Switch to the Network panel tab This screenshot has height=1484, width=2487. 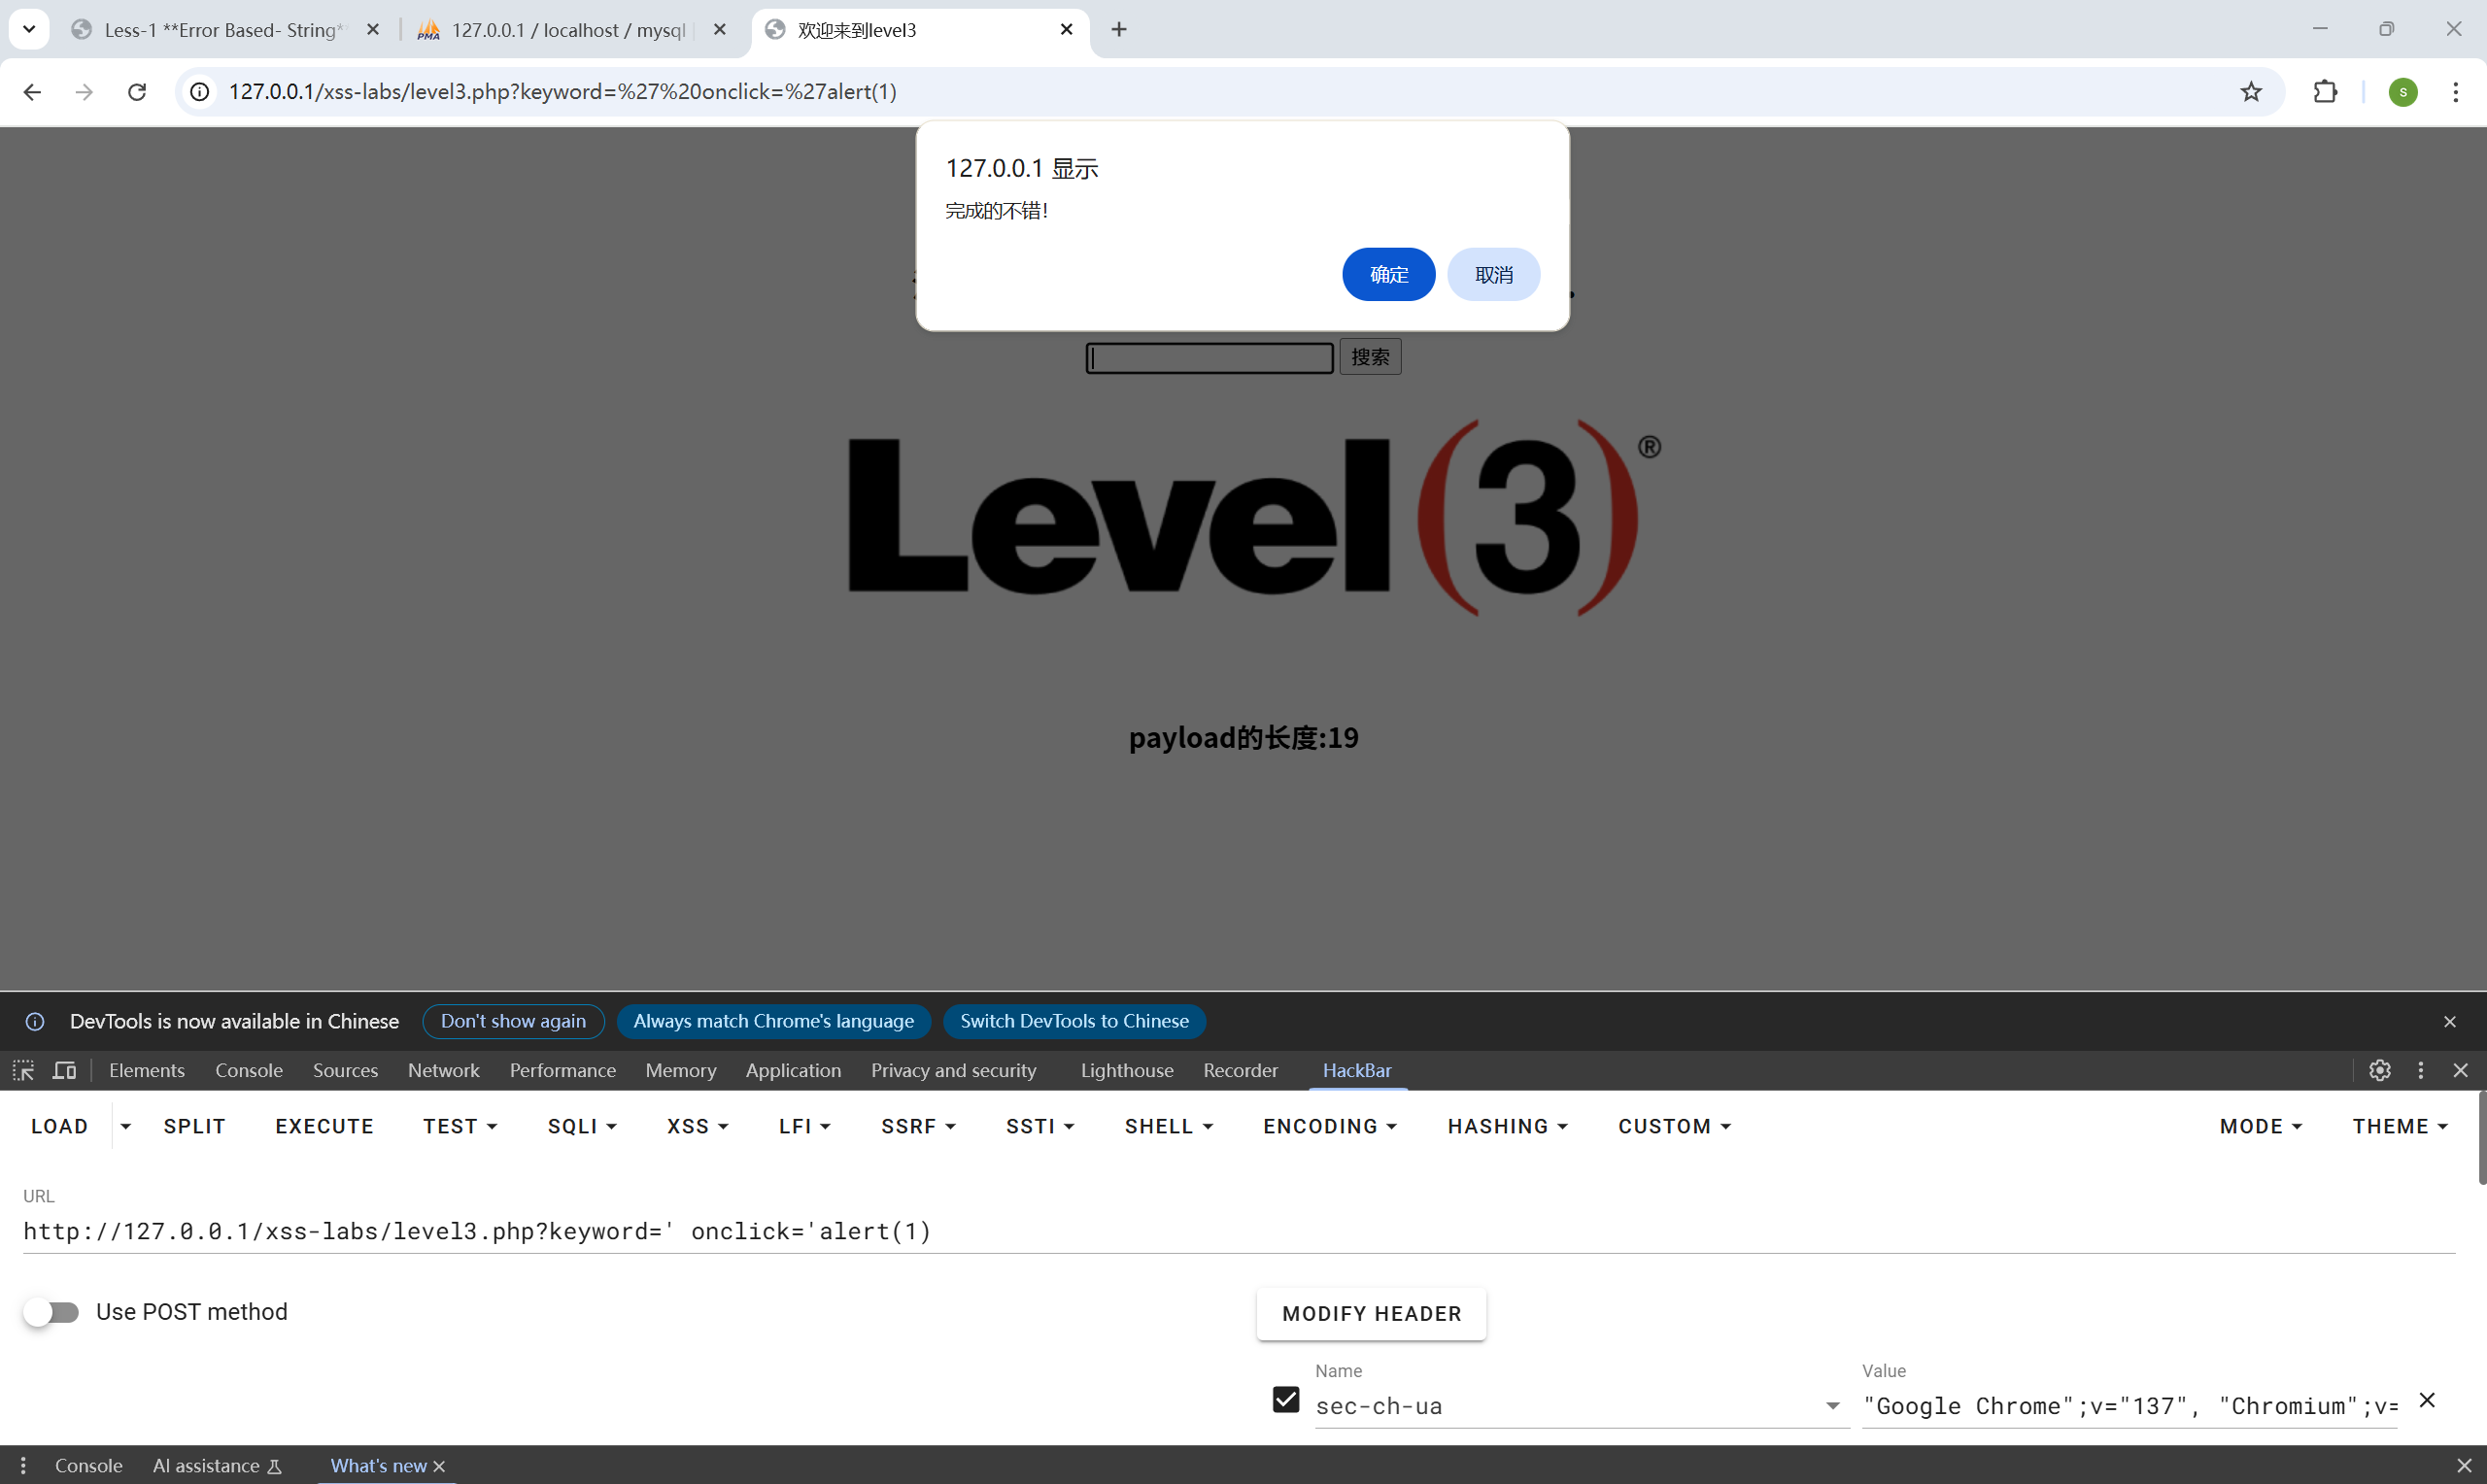coord(443,1070)
